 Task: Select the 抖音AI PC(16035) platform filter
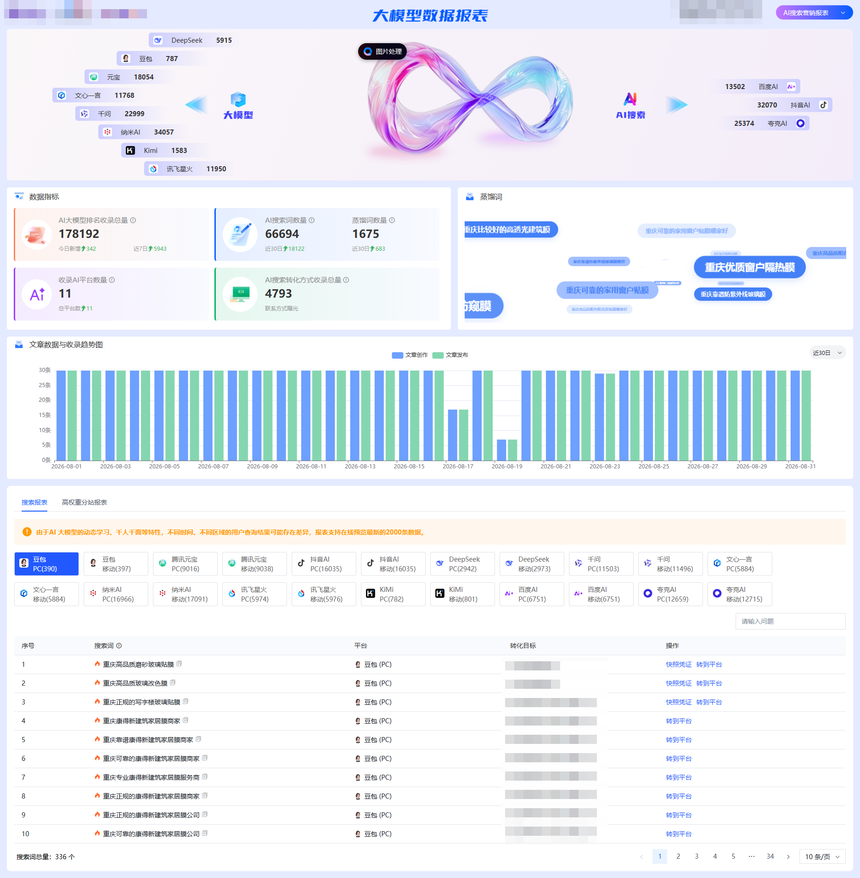tap(324, 564)
